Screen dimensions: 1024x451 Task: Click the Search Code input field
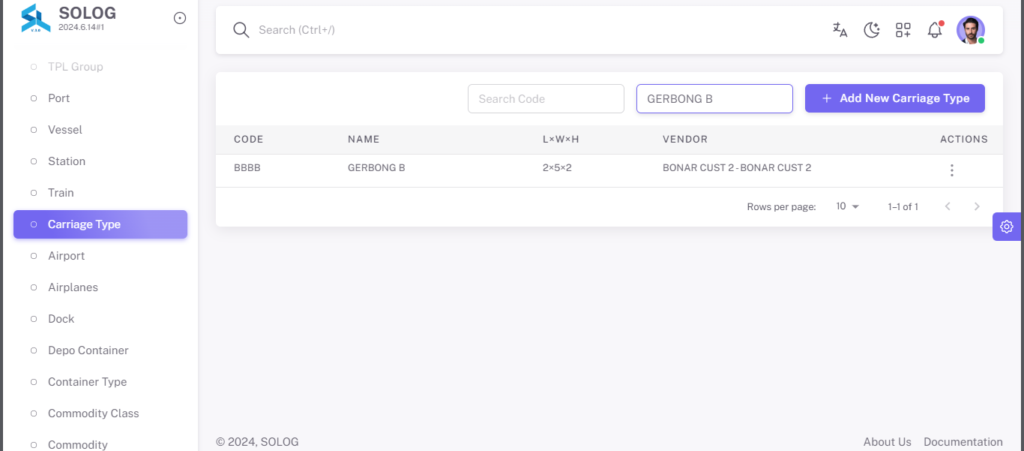click(546, 99)
